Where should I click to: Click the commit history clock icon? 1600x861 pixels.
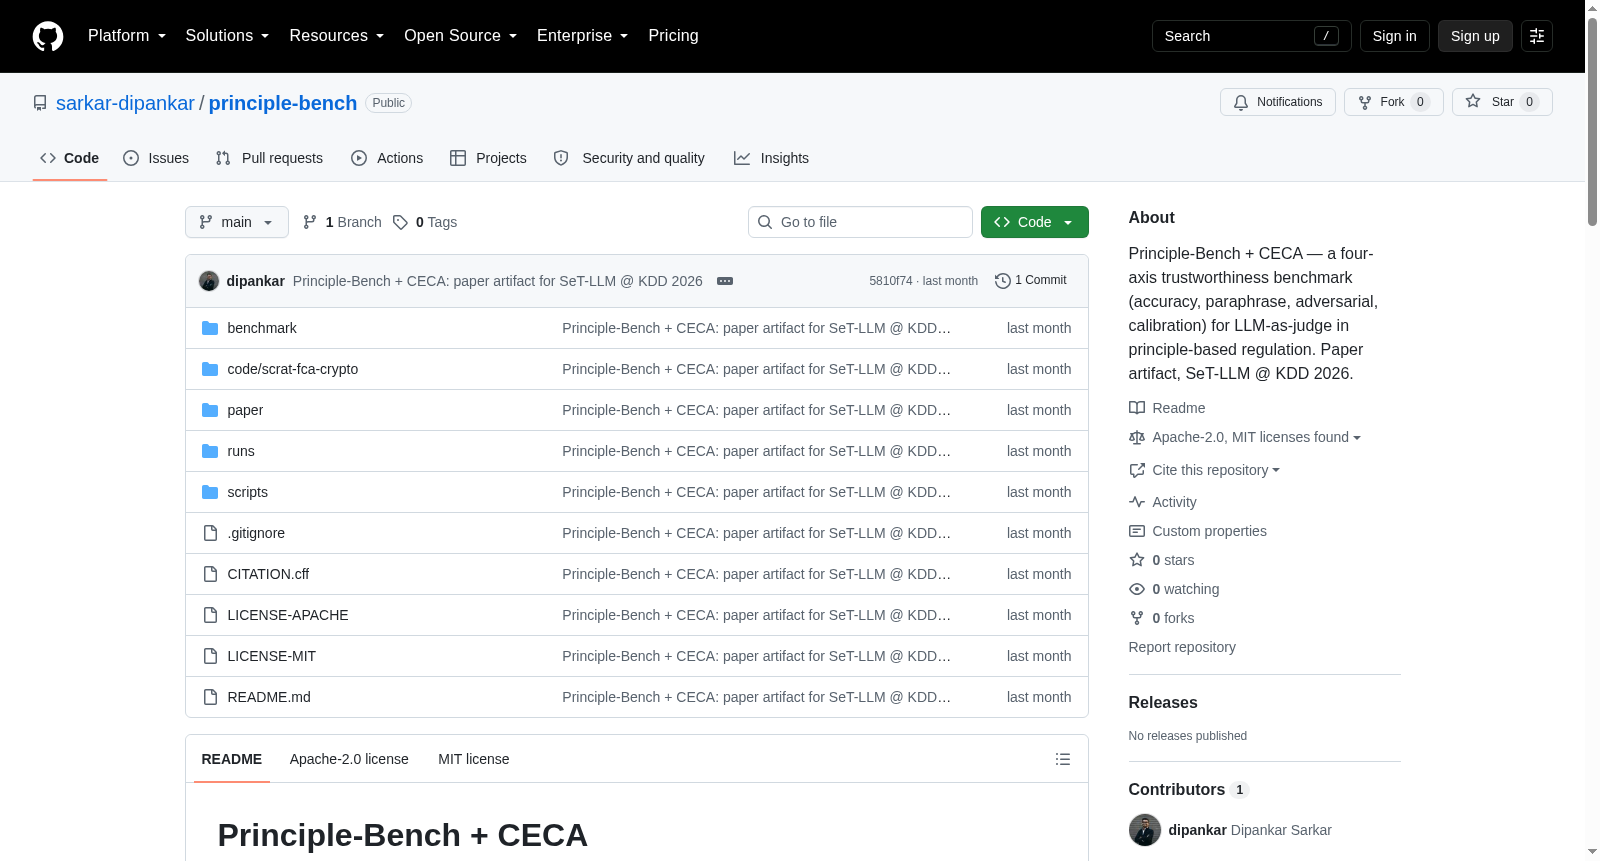click(x=1002, y=281)
